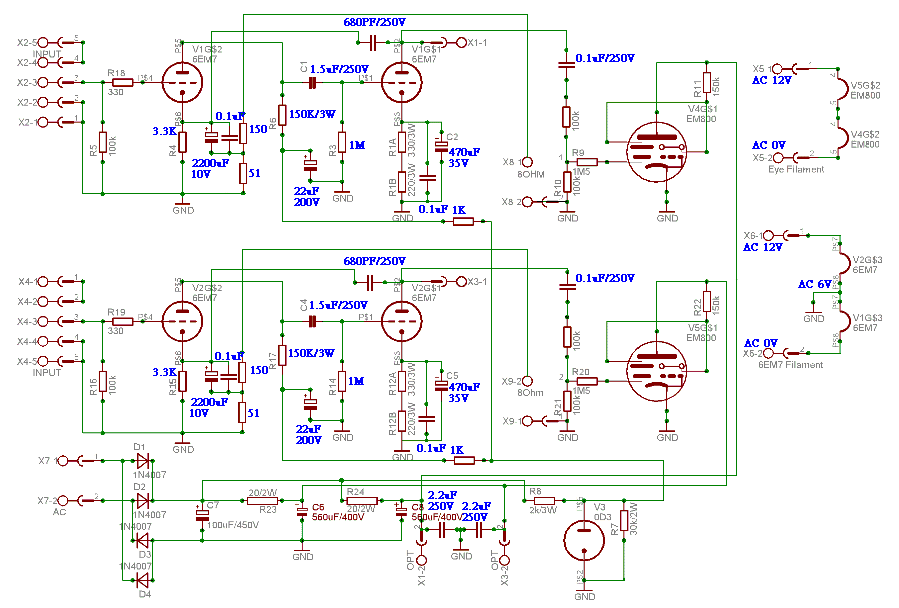Click the R19 330 ohm resistor
The width and height of the screenshot is (899, 608).
coord(122,322)
